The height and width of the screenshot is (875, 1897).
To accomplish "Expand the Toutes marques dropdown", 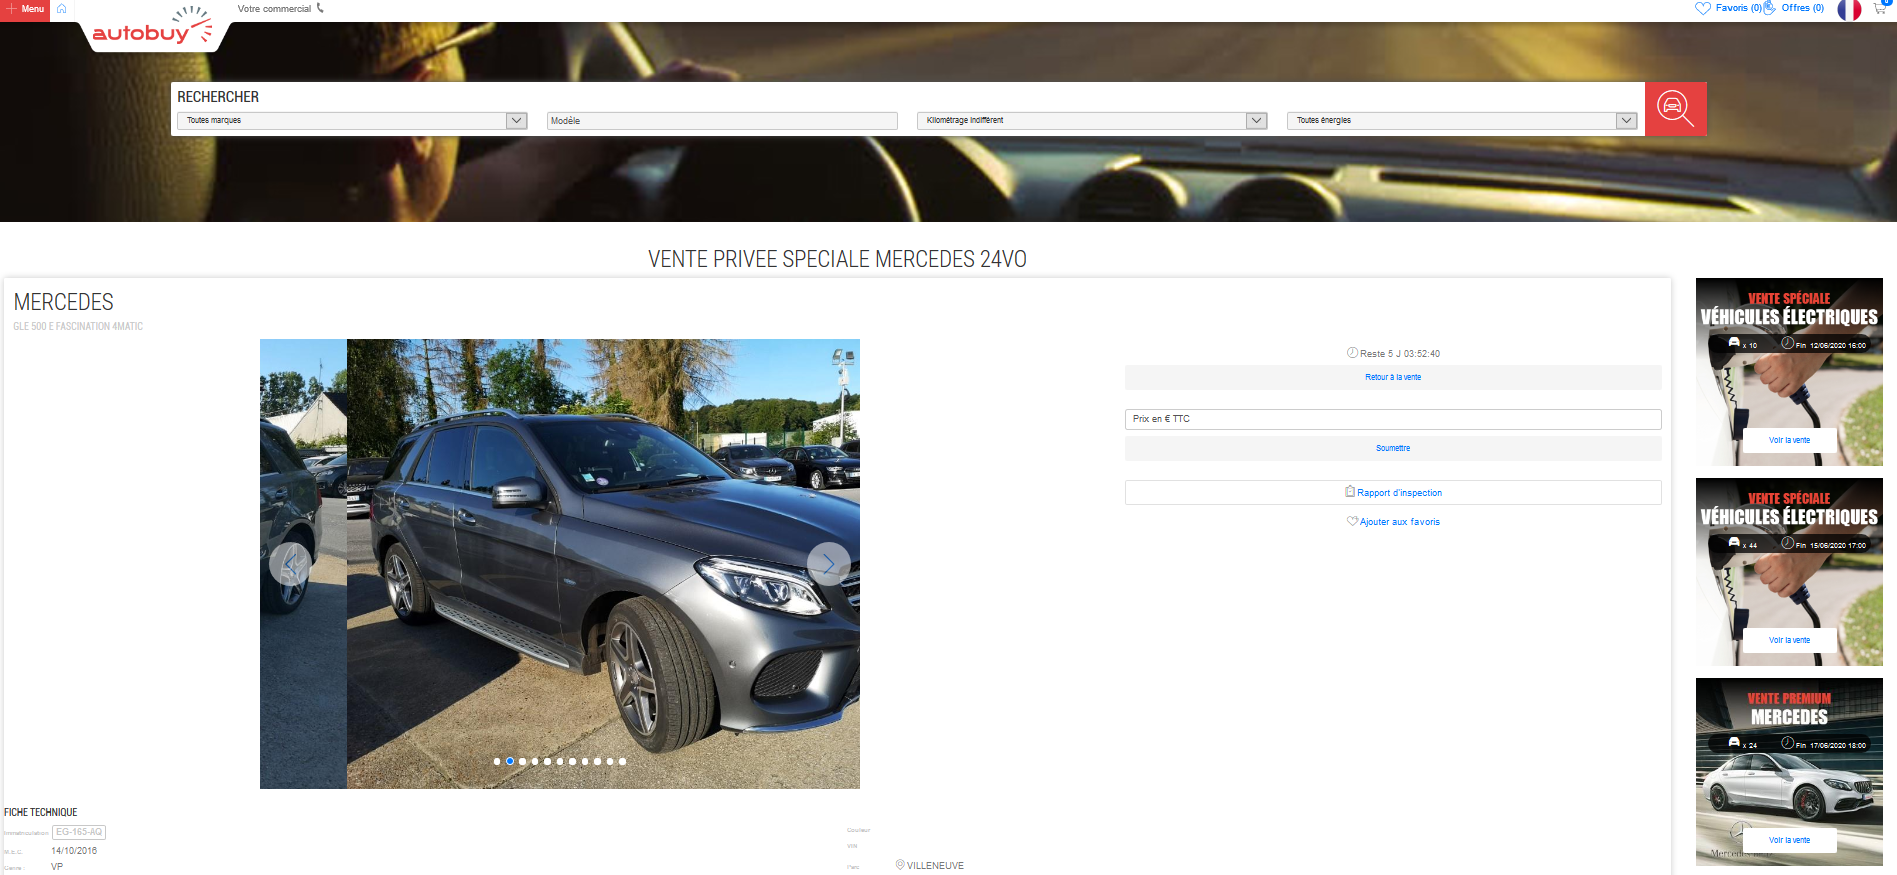I will pos(352,121).
